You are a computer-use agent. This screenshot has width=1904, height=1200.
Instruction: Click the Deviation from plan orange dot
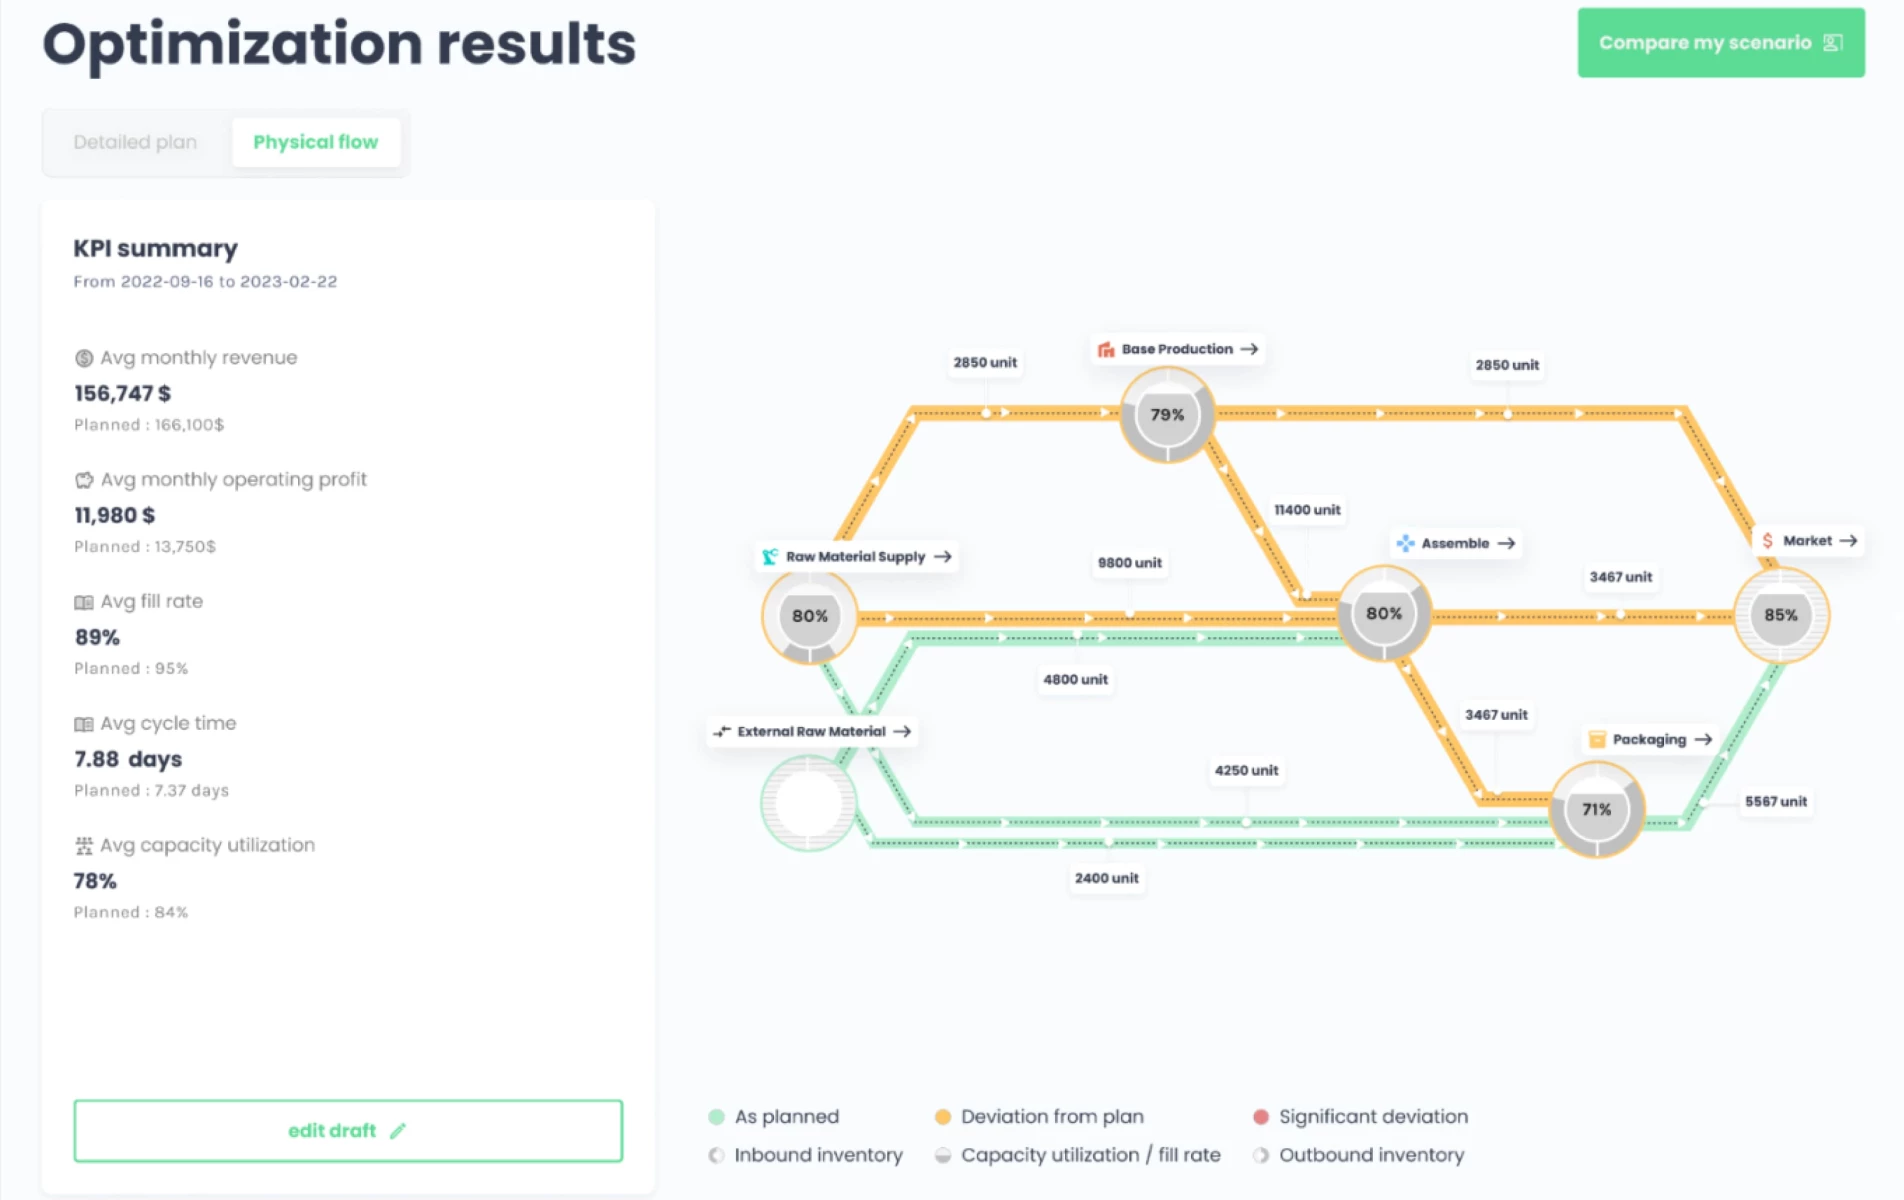click(x=942, y=1117)
